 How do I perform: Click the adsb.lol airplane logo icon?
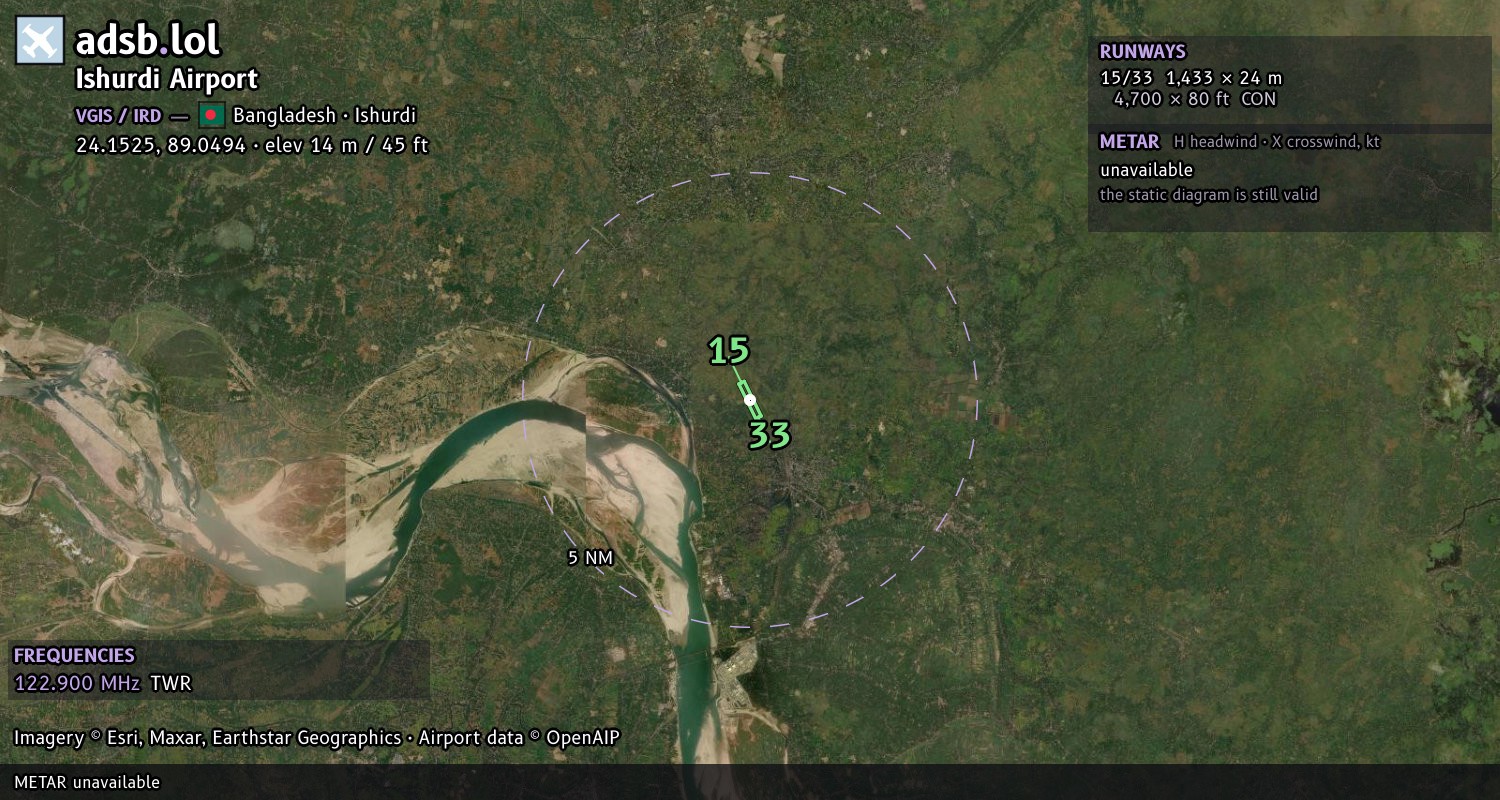40,41
